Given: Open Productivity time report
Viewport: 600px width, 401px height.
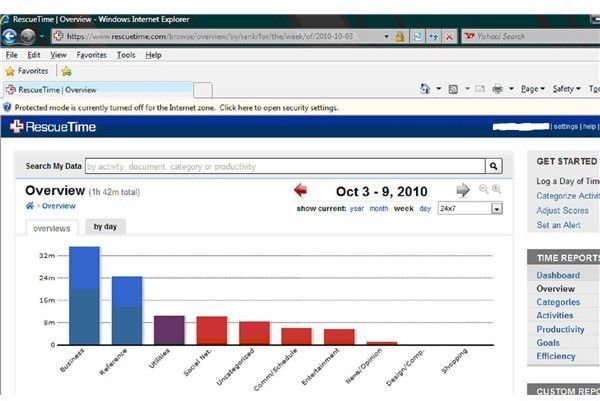Looking at the screenshot, I should pos(560,329).
